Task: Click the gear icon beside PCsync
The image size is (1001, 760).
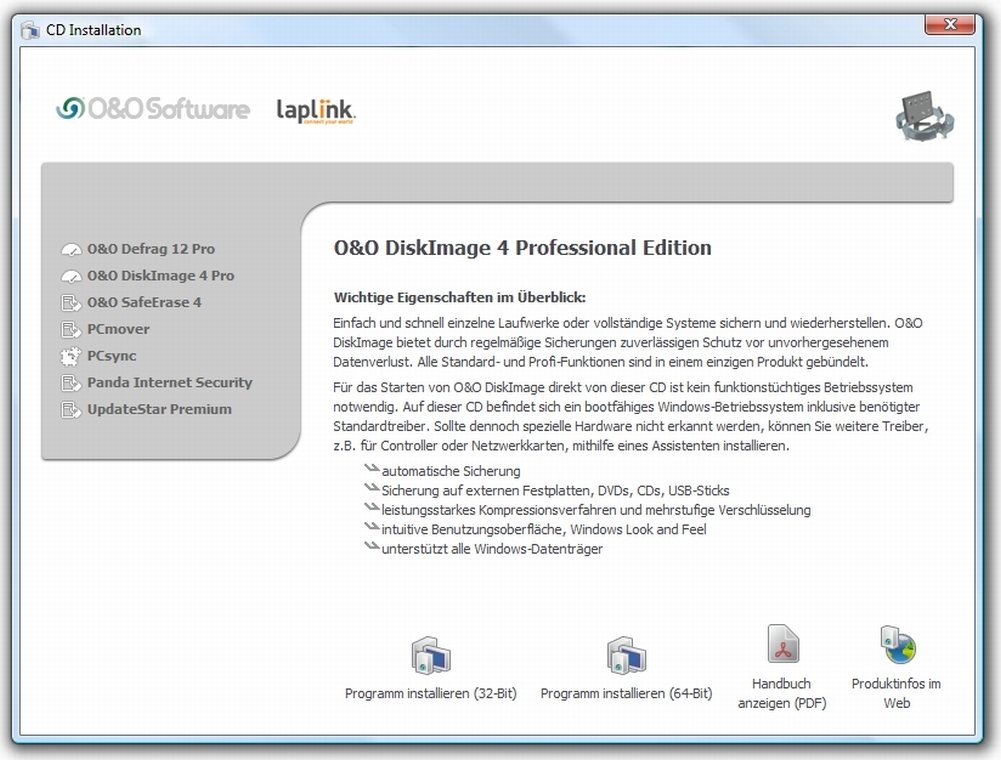Action: pyautogui.click(x=71, y=356)
